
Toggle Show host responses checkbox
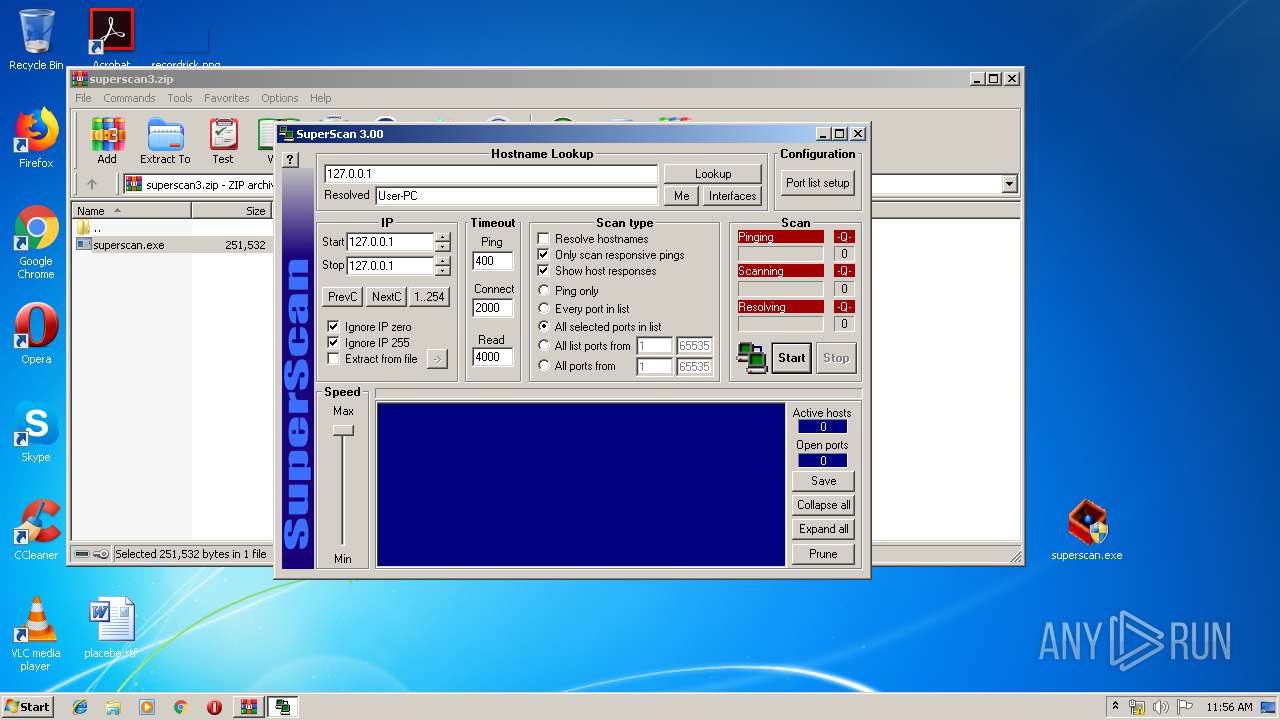coord(544,271)
